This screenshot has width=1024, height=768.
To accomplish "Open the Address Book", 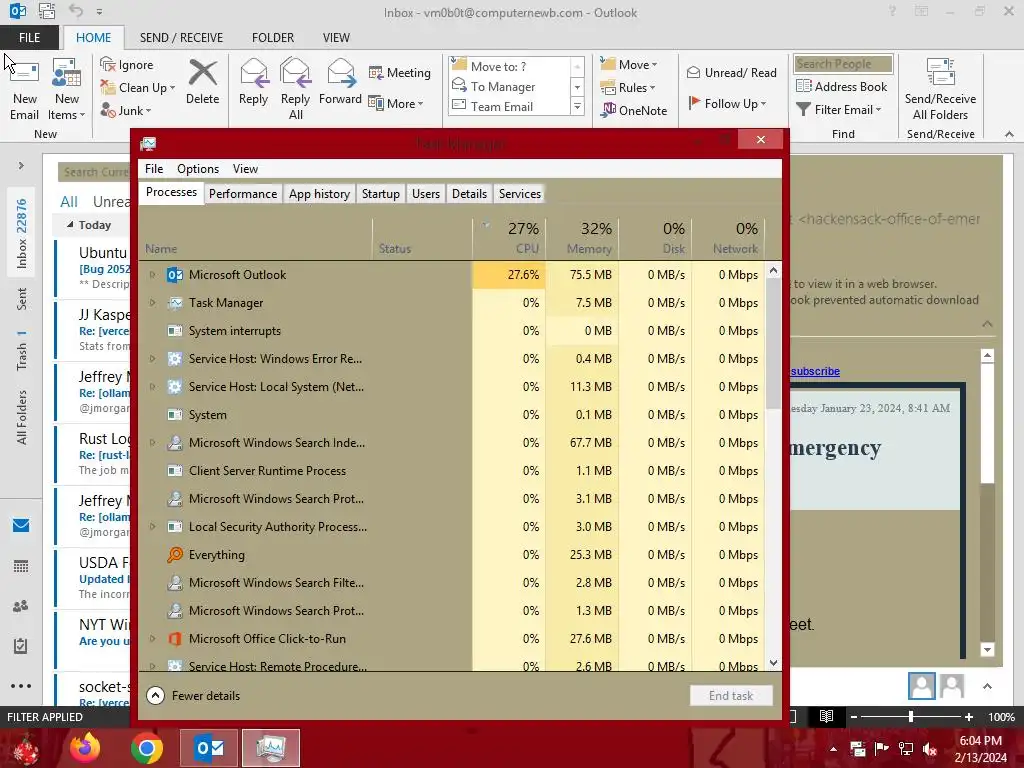I will 841,86.
